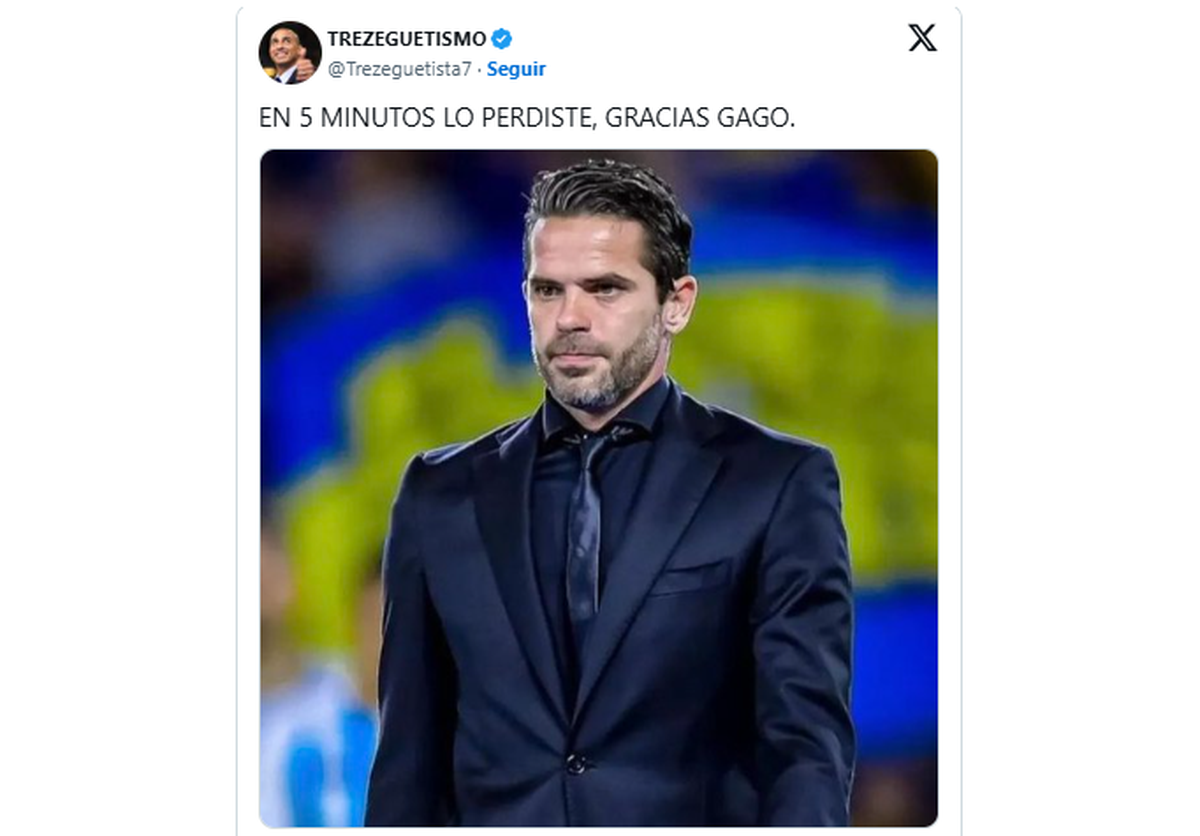Follow @Trezeguetista7 via the Seguir link
This screenshot has height=836, width=1200.
514,69
